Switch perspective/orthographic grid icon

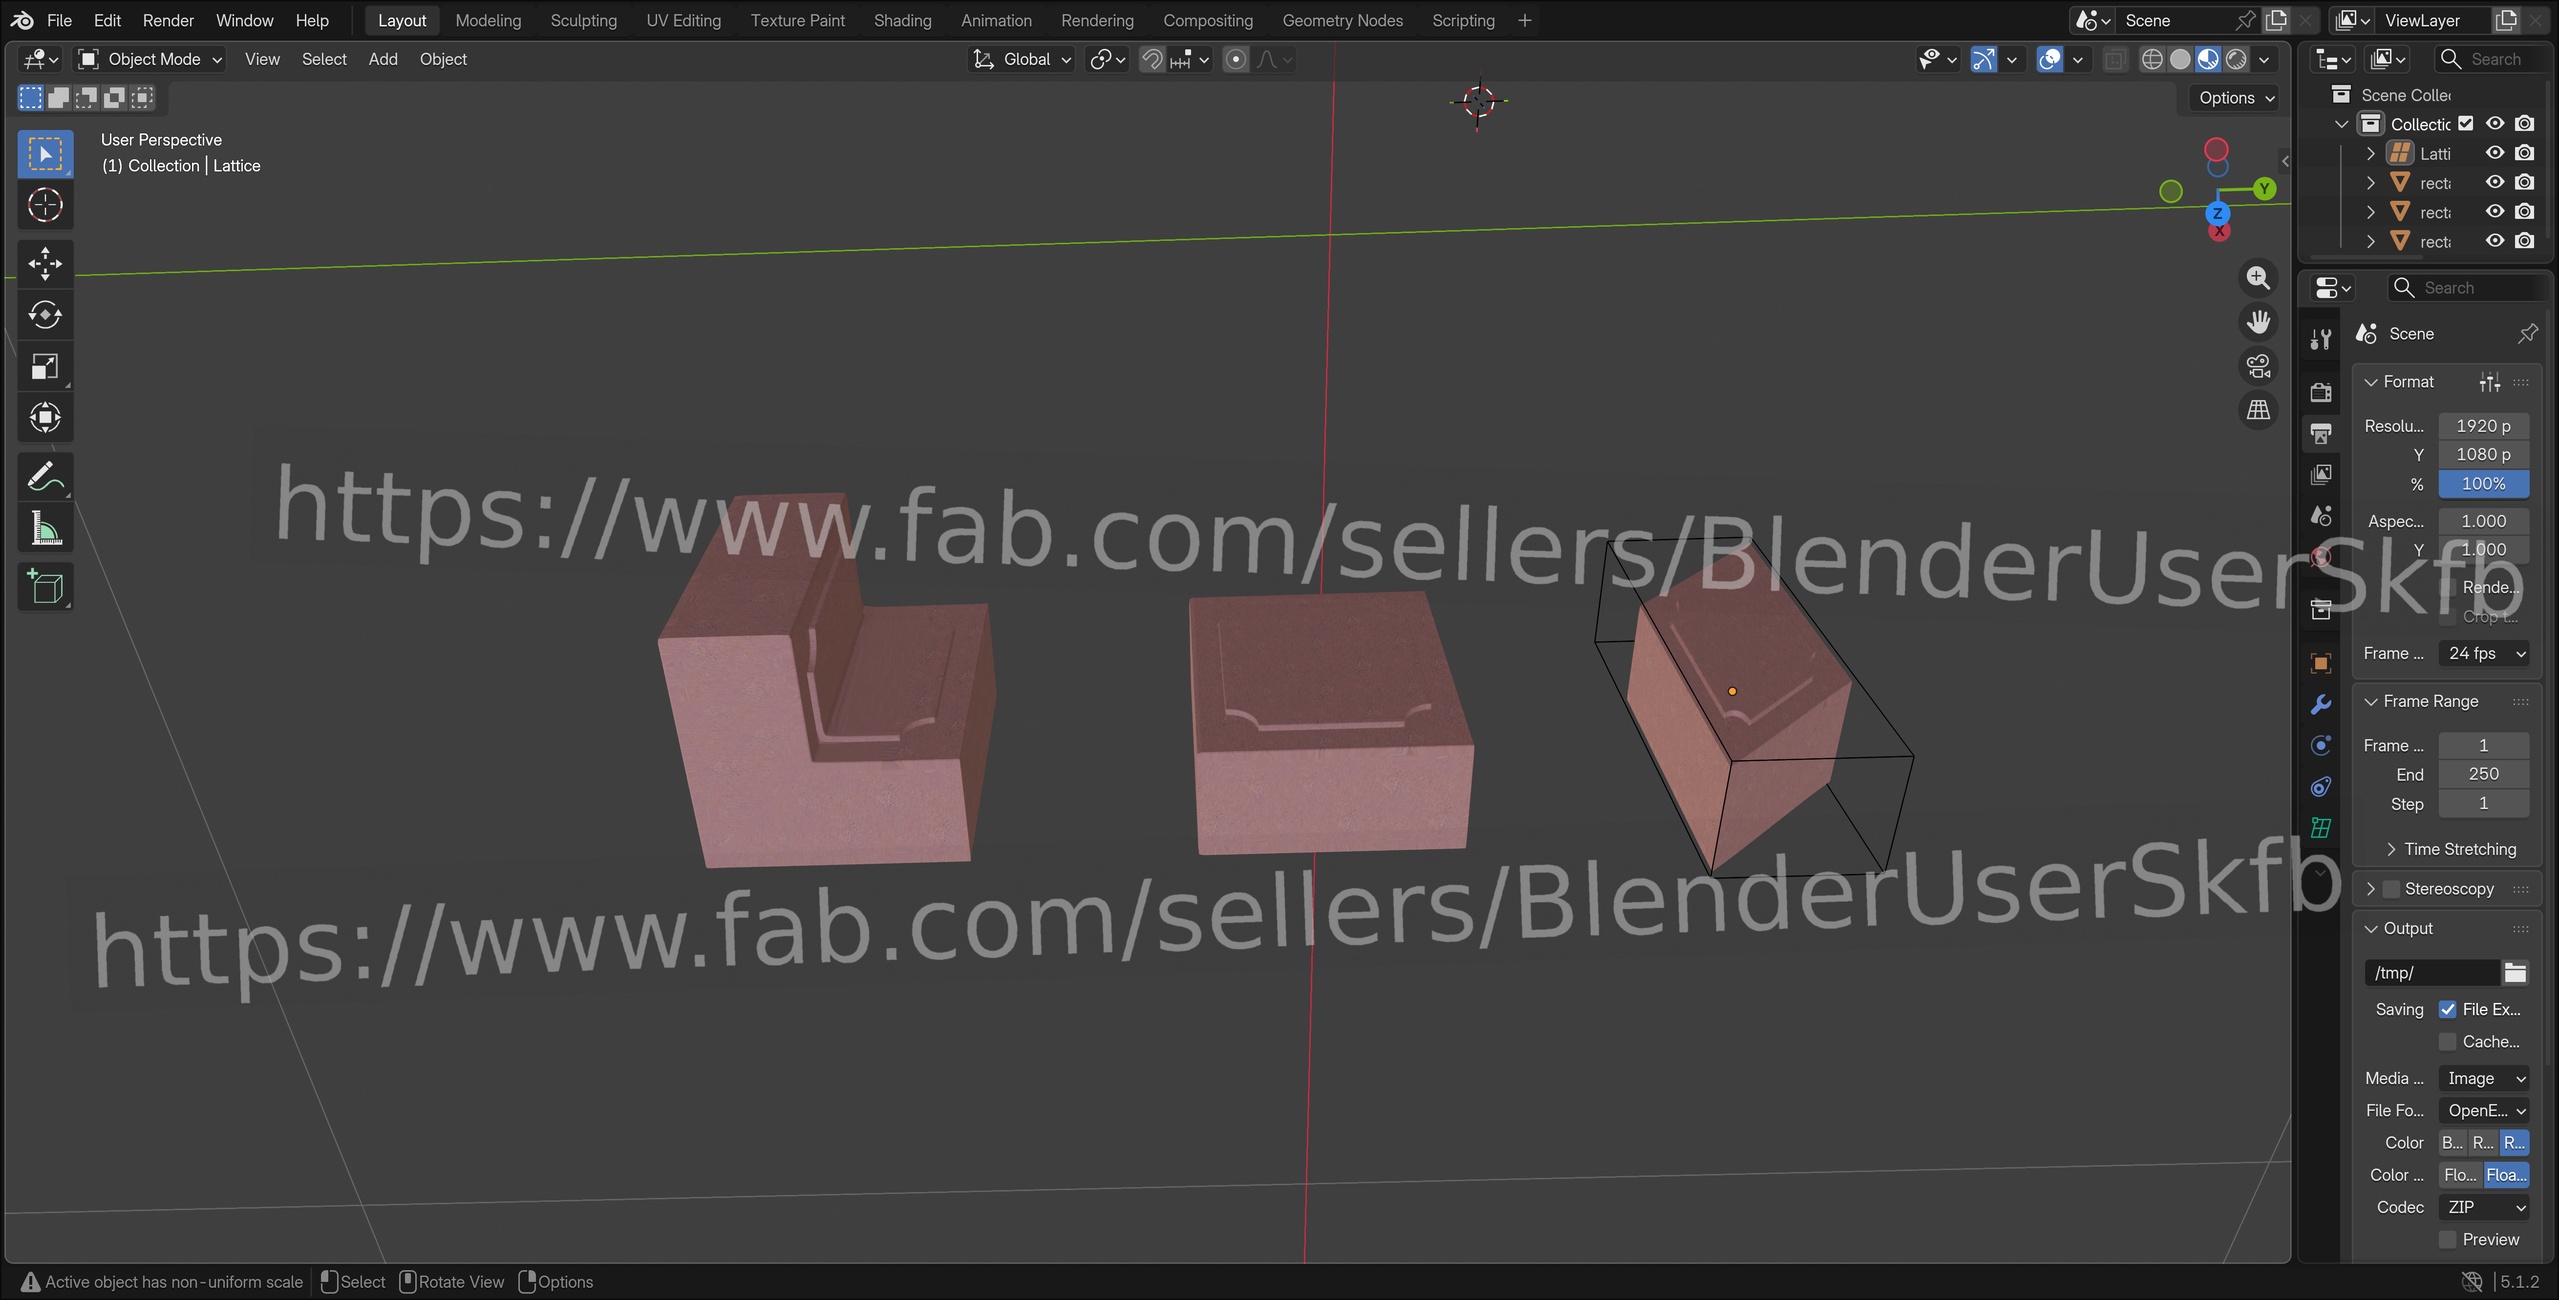tap(2258, 410)
